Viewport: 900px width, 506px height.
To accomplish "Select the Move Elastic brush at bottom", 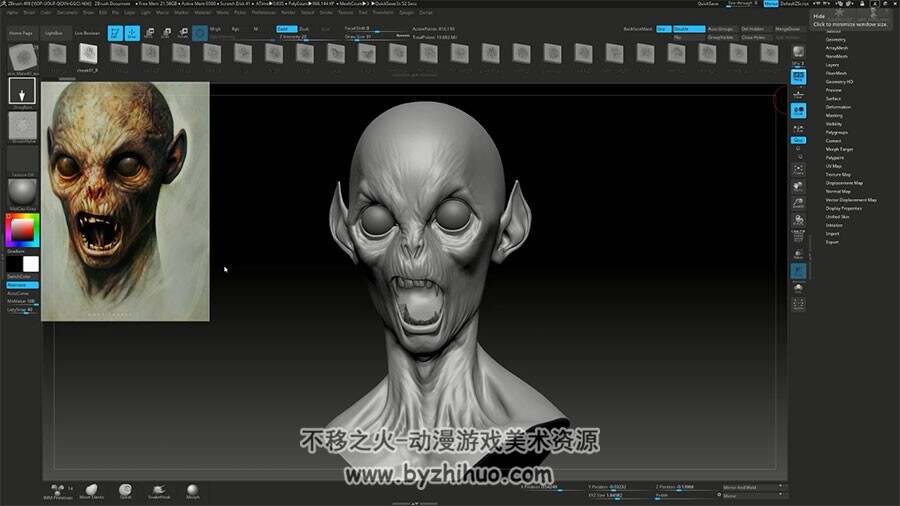I will coord(92,491).
